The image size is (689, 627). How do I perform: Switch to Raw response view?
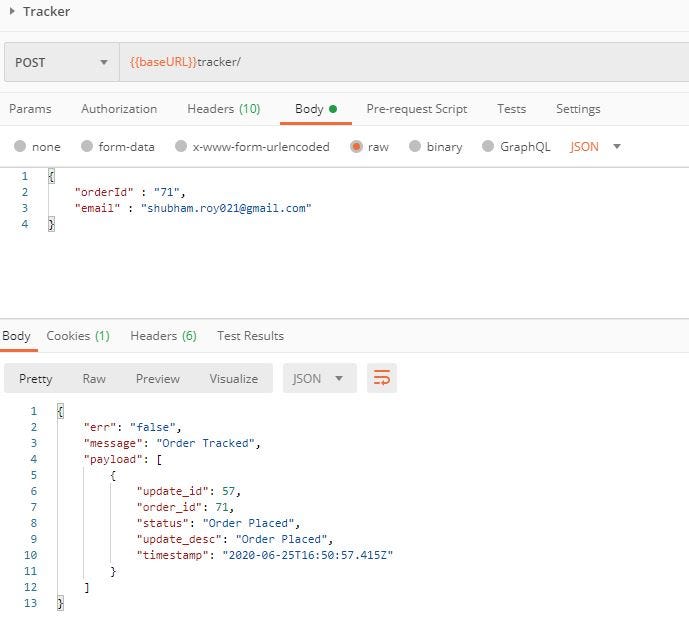tap(94, 378)
